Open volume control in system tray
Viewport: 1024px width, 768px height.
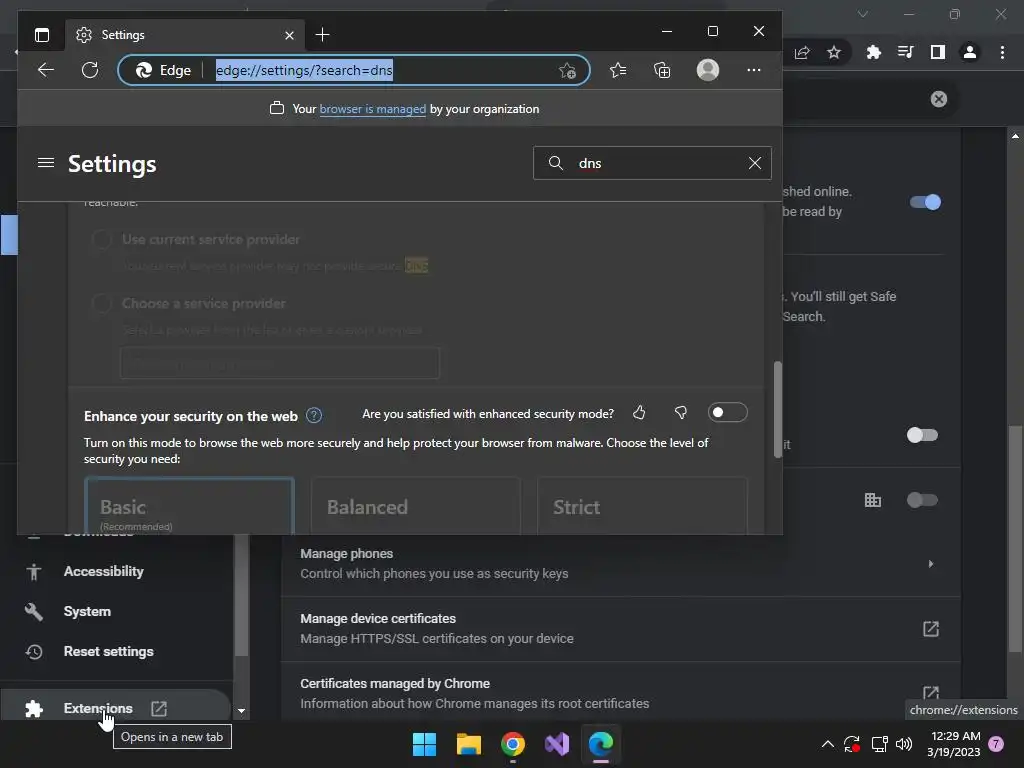click(904, 744)
